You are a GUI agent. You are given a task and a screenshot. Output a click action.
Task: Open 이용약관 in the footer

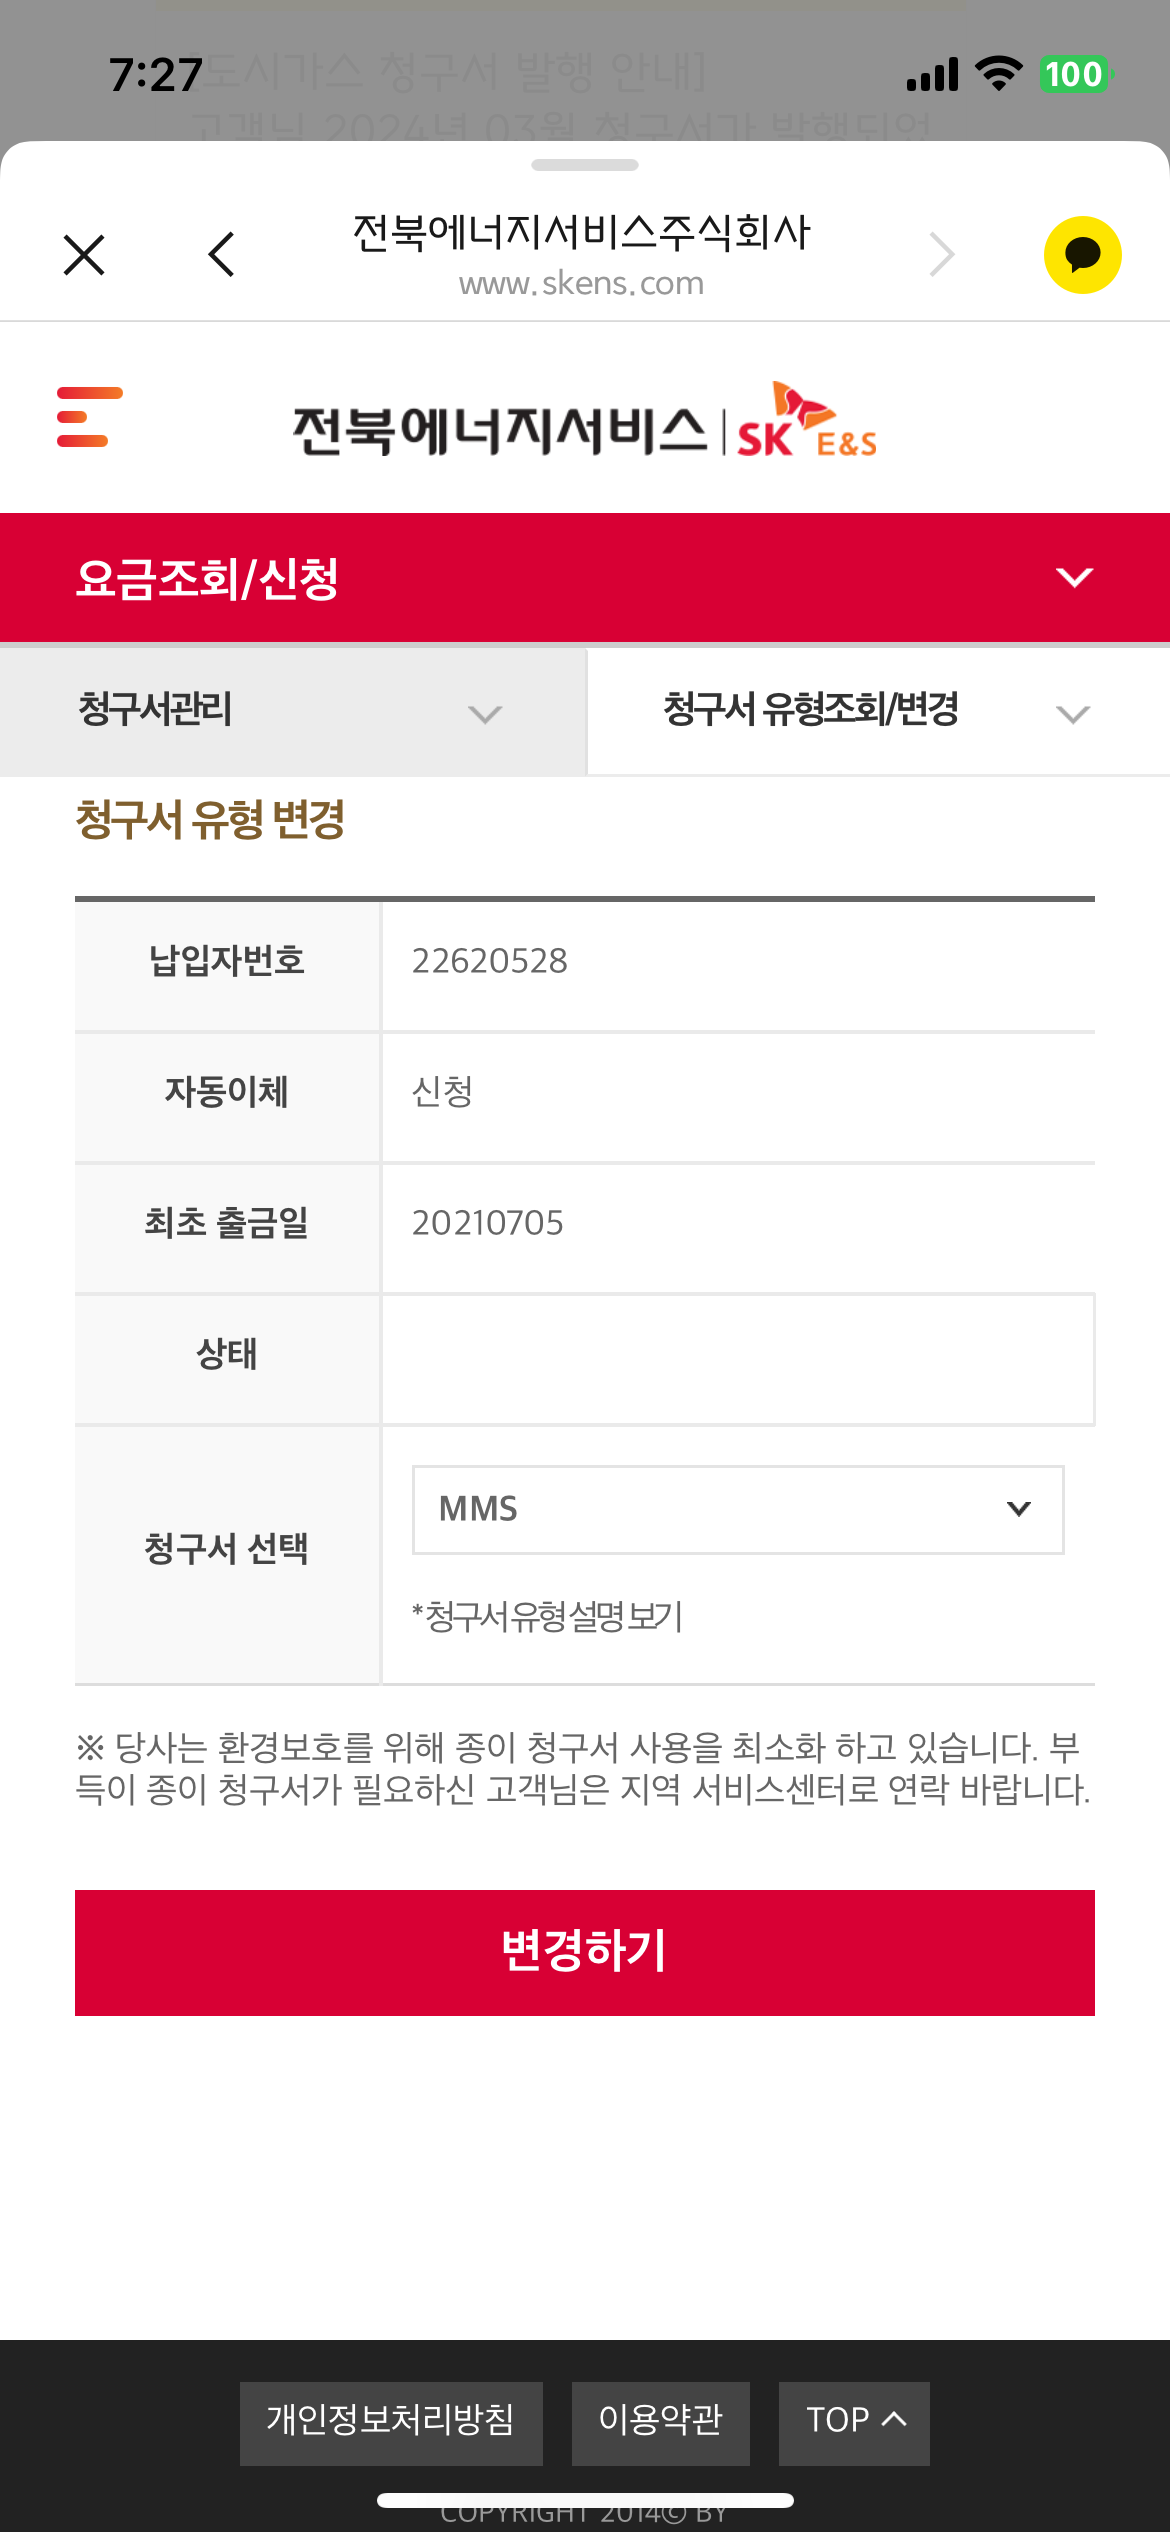660,2422
